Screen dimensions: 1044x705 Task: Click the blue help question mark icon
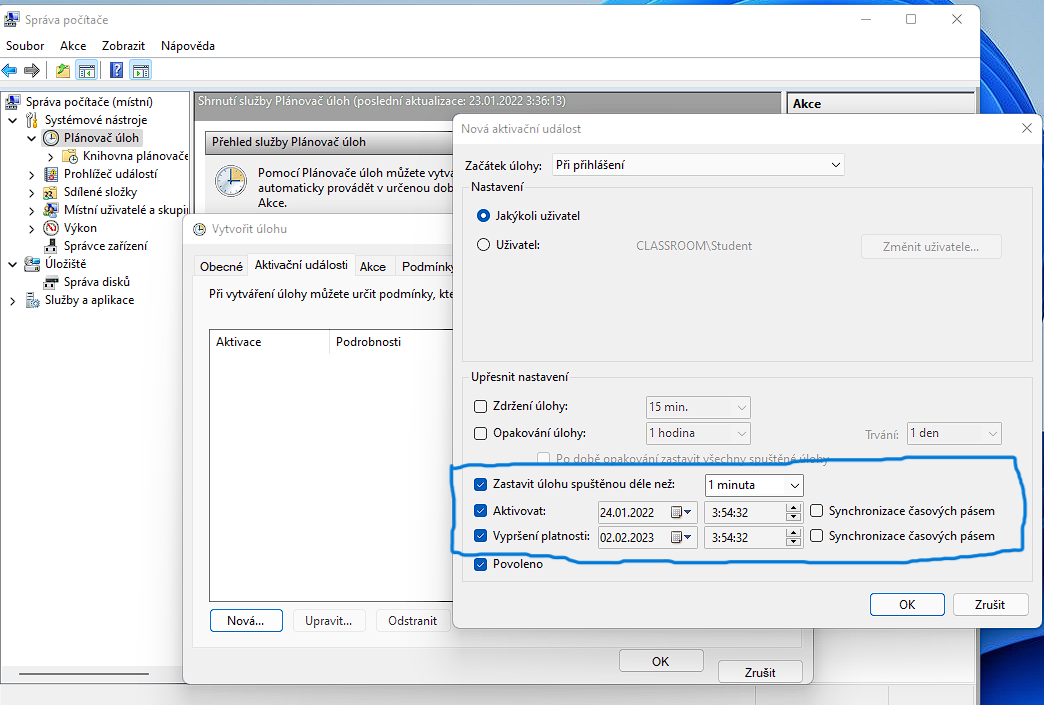(116, 71)
